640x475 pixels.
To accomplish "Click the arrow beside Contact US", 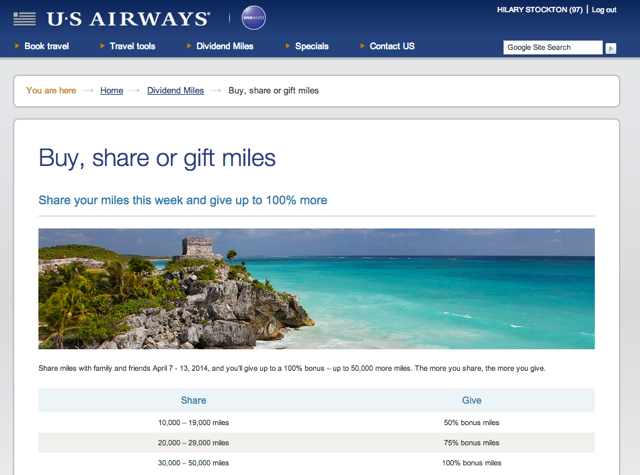I will [x=362, y=46].
